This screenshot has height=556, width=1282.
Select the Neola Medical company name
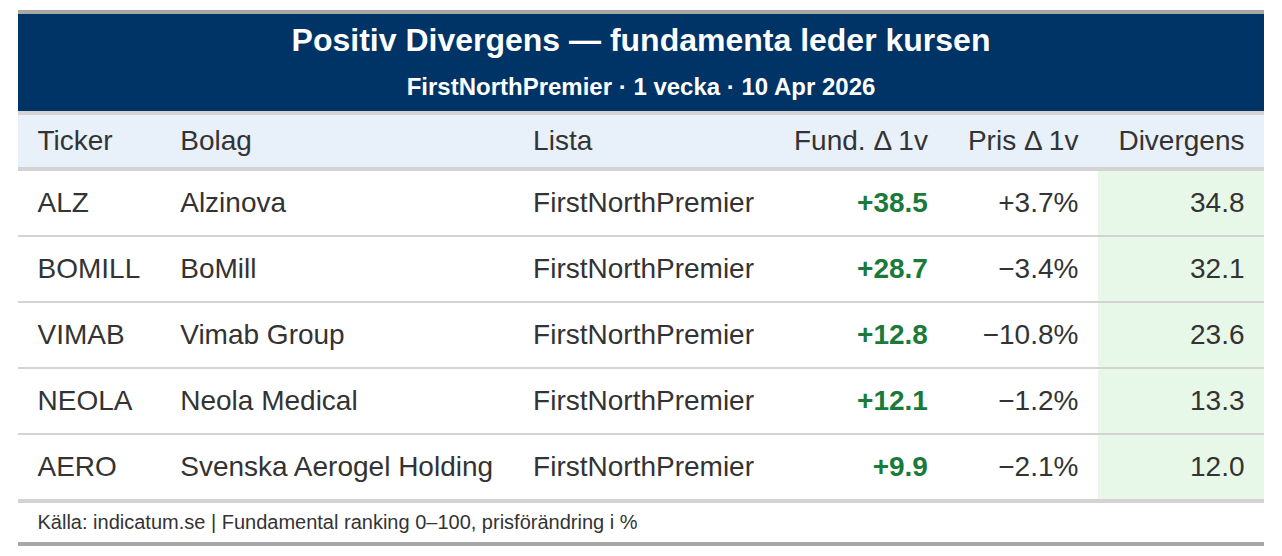pyautogui.click(x=268, y=401)
